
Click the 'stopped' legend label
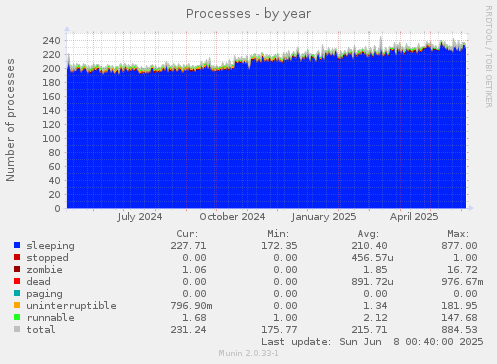point(47,258)
